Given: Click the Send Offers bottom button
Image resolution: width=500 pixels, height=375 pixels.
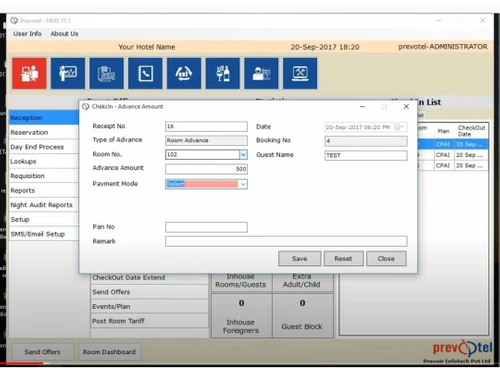Looking at the screenshot, I should (x=43, y=352).
